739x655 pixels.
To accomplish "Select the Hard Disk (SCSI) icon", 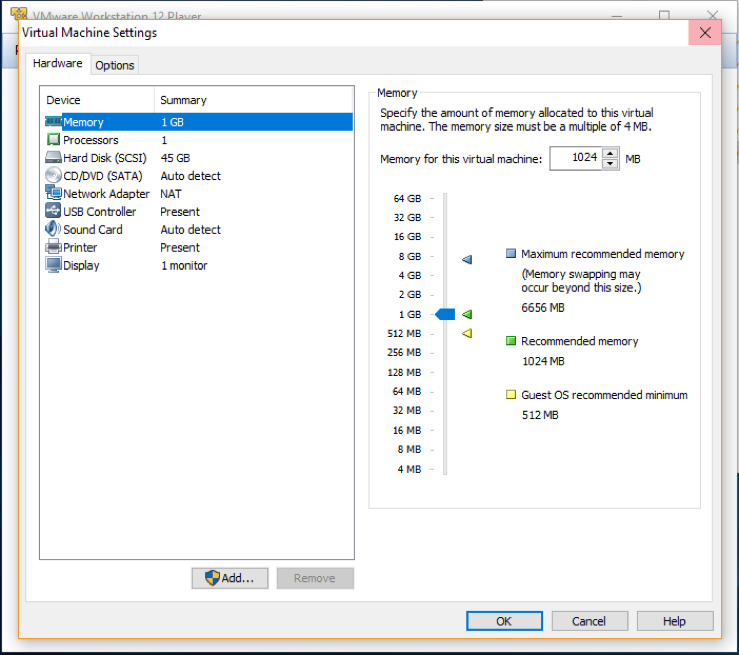I will click(x=53, y=158).
